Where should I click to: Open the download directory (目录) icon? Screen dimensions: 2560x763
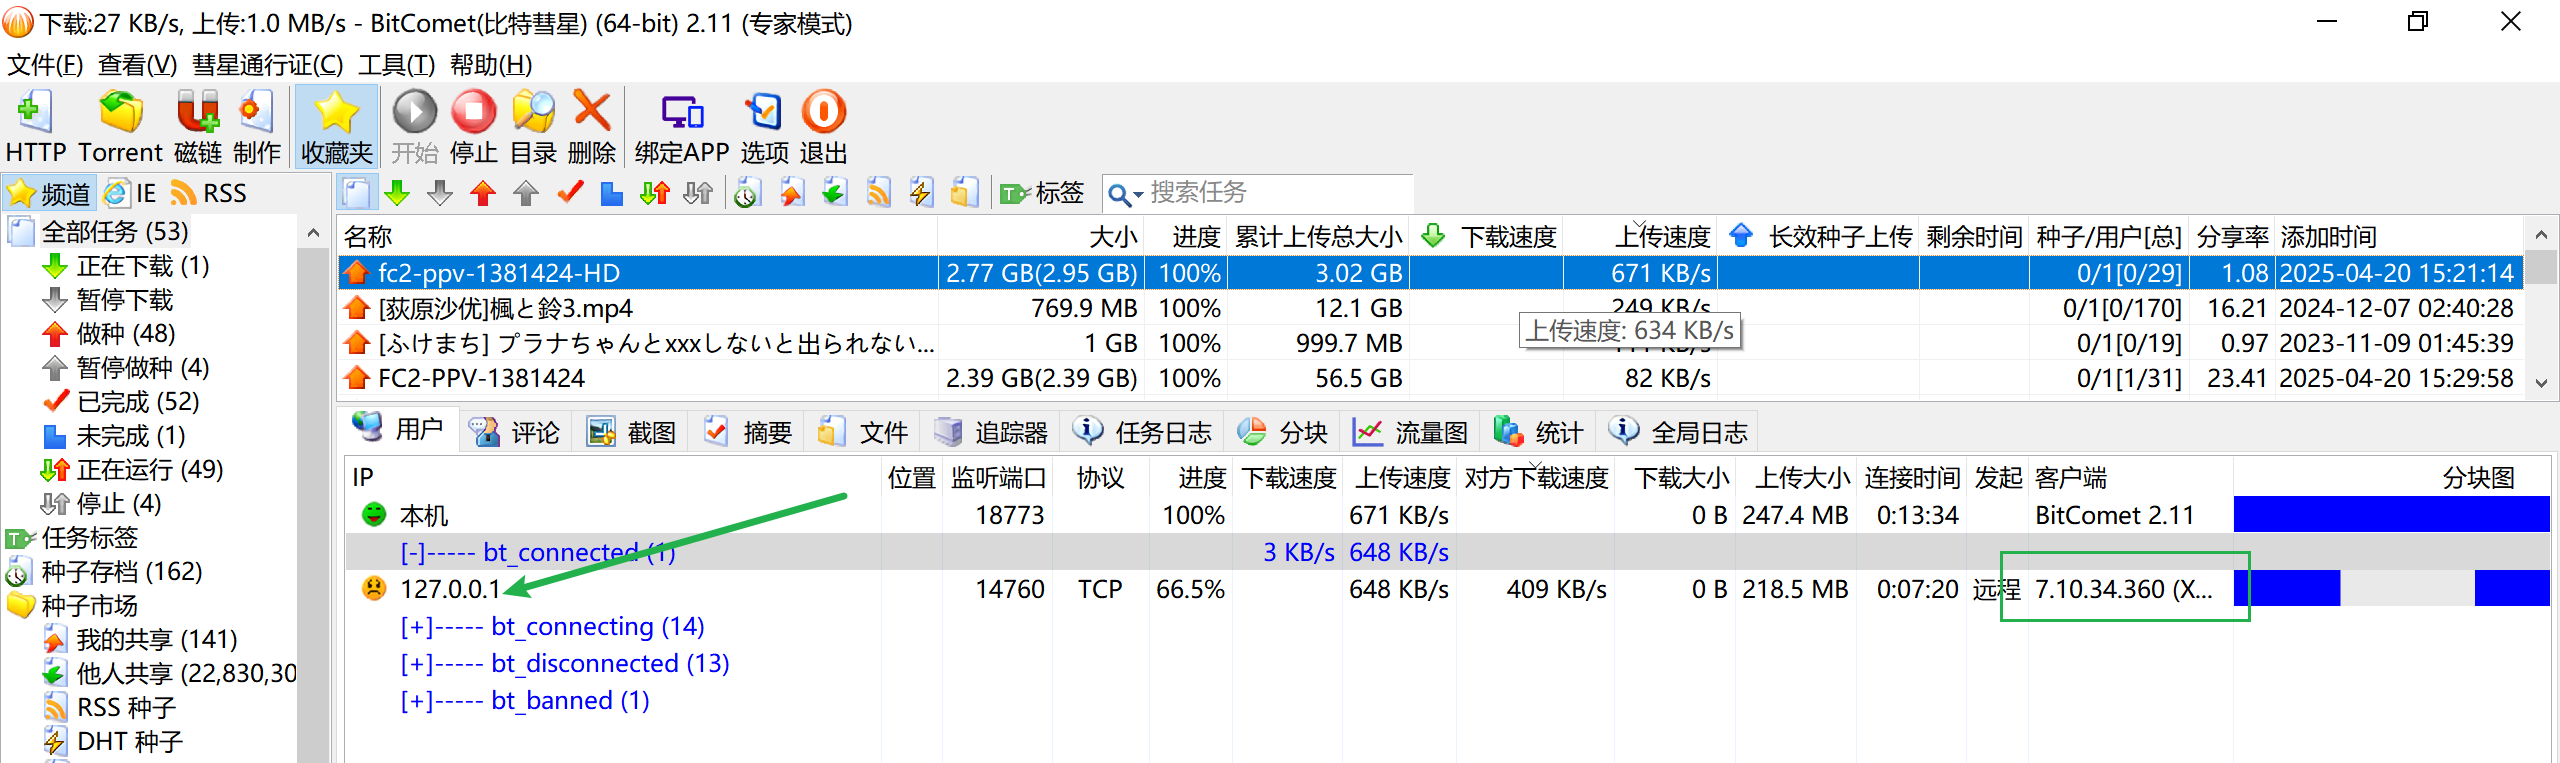533,126
